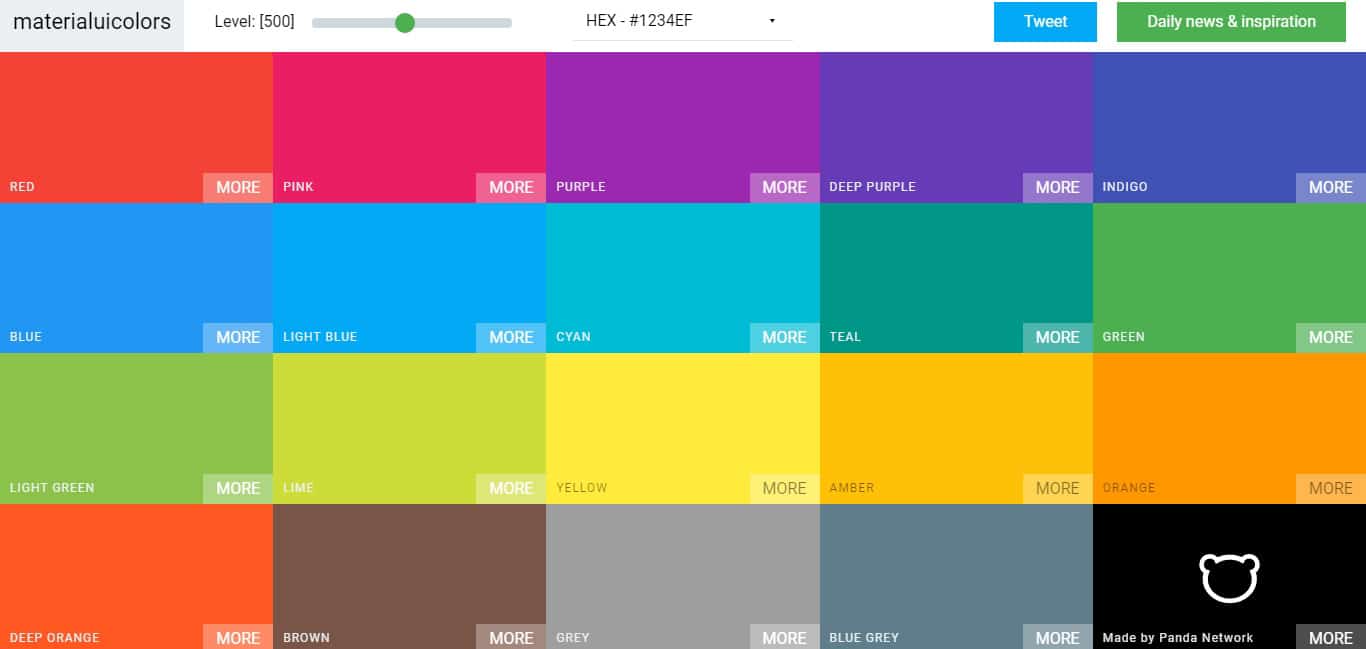Select the Green color swatch
The height and width of the screenshot is (649, 1366).
(1229, 278)
